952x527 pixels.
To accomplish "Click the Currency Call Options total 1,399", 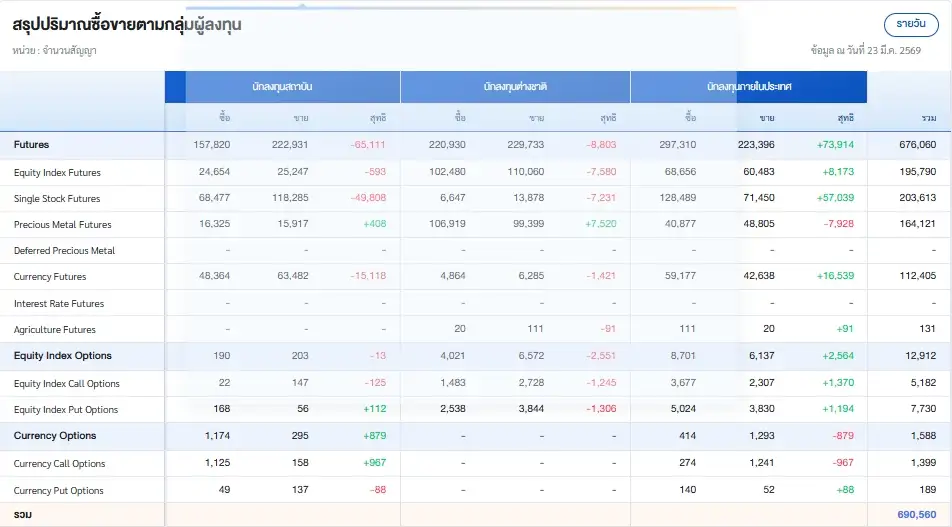I will coord(923,463).
